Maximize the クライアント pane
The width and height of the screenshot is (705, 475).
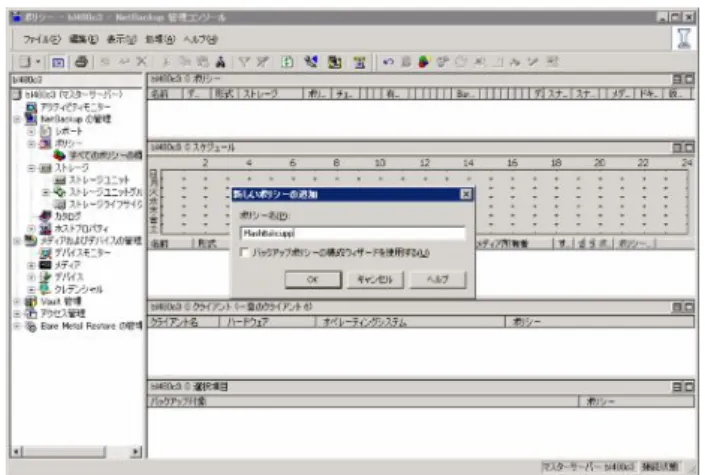coord(689,307)
